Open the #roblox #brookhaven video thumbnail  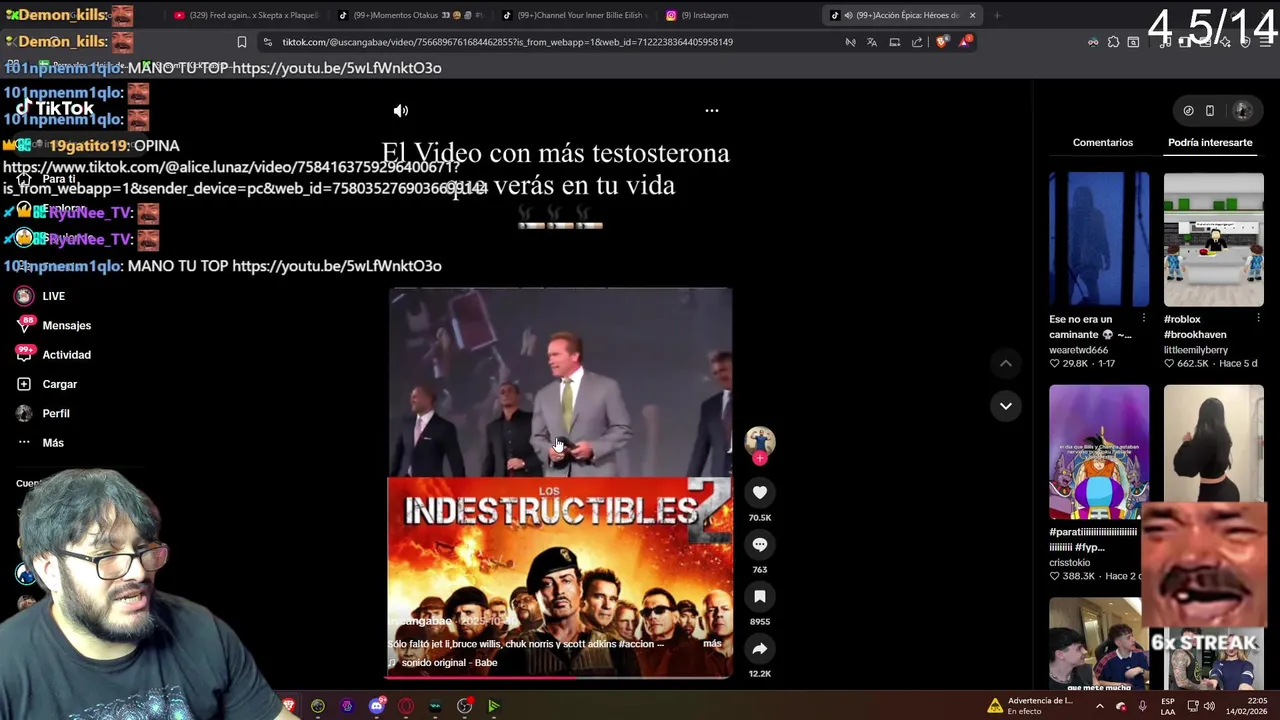(x=1213, y=240)
